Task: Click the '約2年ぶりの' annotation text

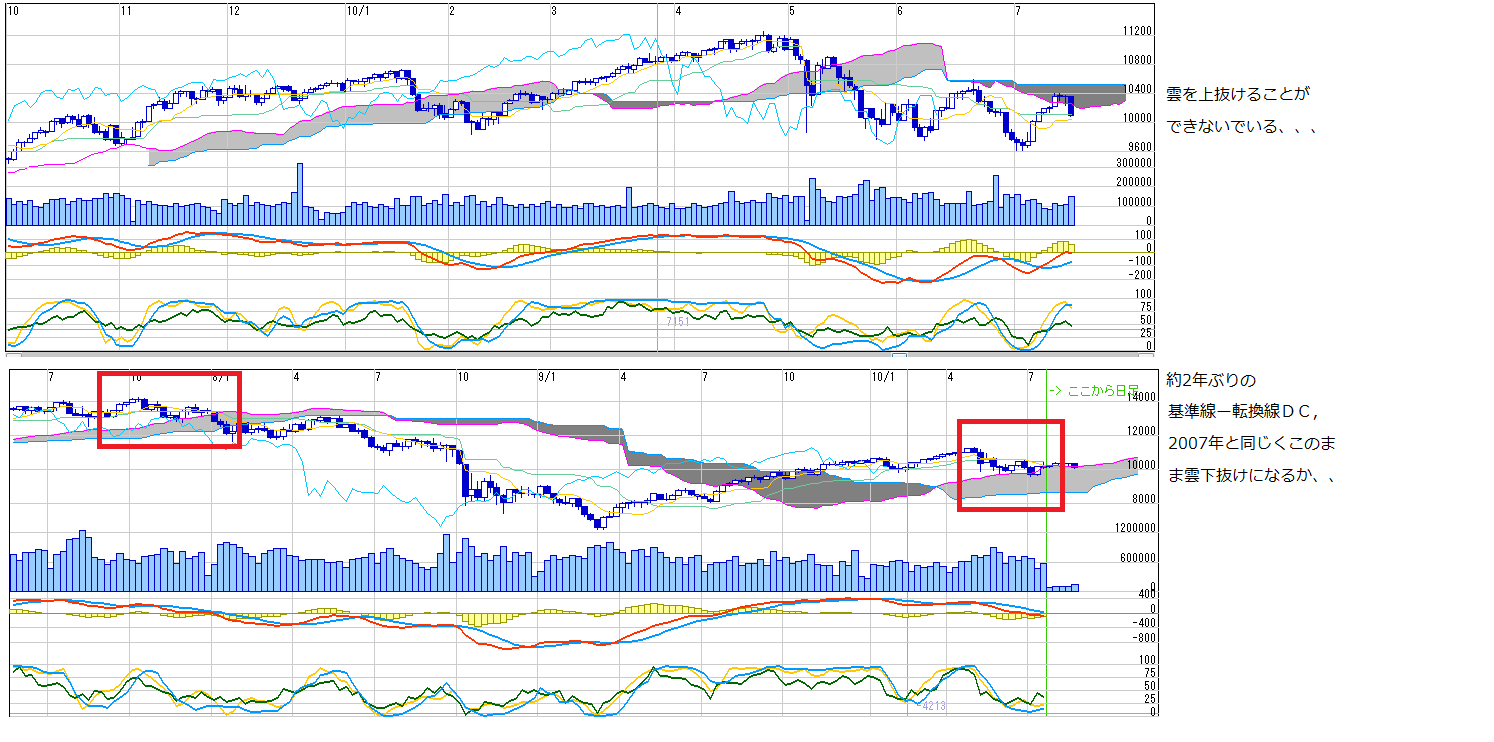Action: (1210, 381)
